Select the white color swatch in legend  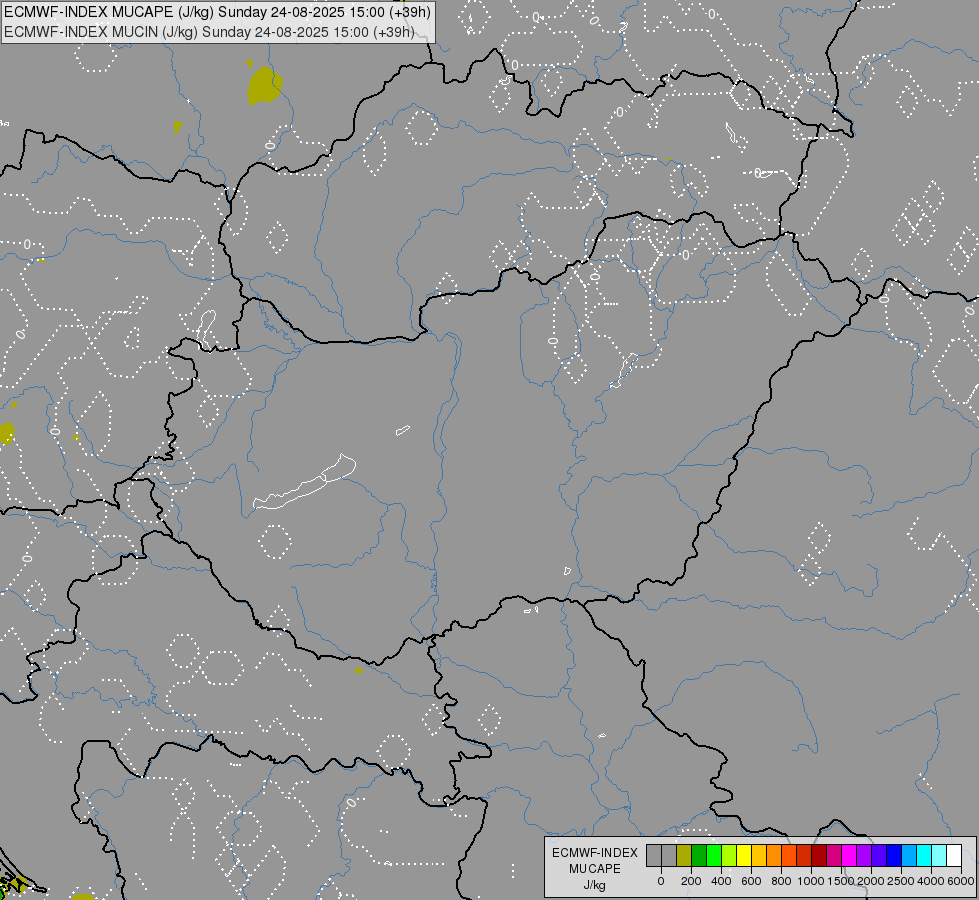click(x=955, y=855)
